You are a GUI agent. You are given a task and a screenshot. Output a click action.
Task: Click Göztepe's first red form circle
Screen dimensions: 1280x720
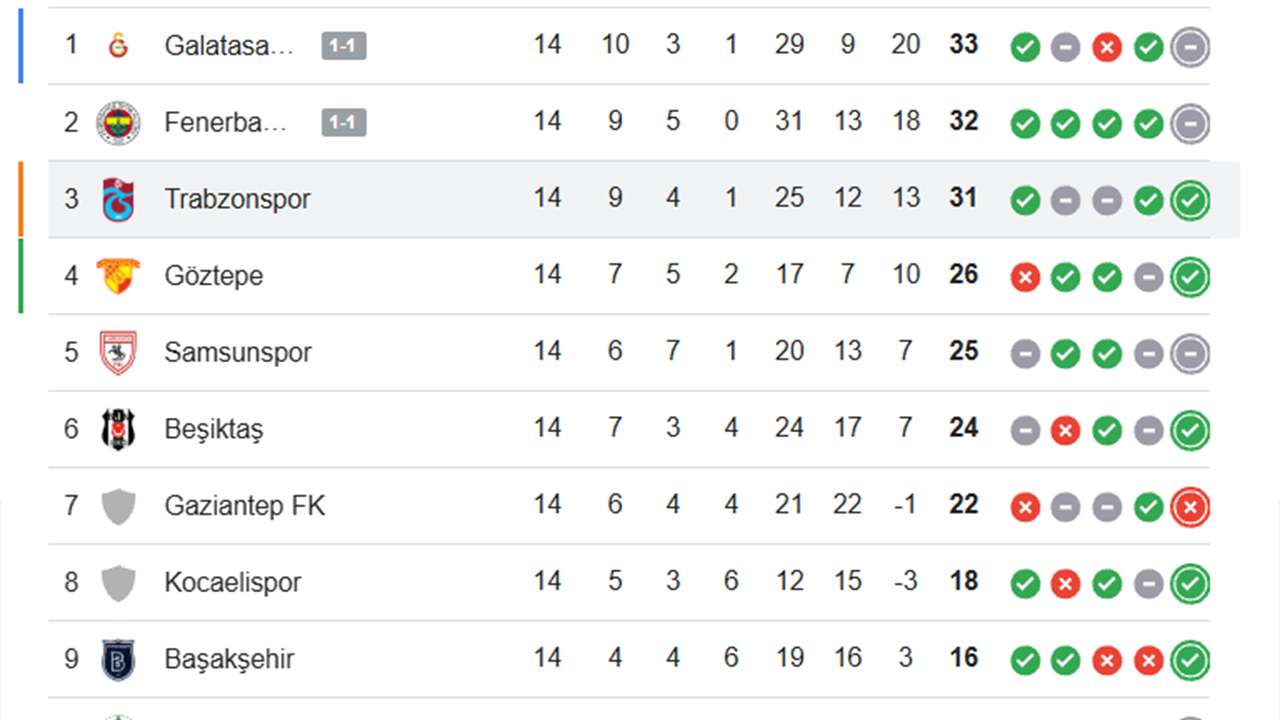coord(1024,276)
